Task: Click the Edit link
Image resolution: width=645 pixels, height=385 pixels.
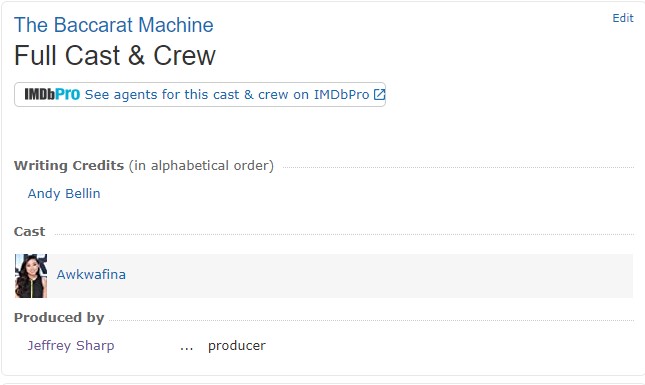Action: point(623,18)
